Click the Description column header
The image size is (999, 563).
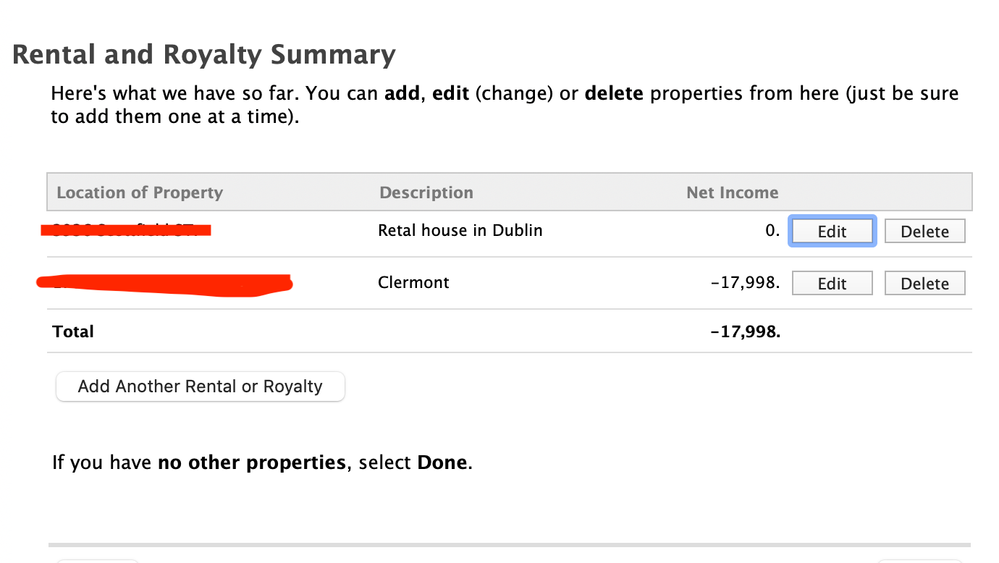(426, 193)
